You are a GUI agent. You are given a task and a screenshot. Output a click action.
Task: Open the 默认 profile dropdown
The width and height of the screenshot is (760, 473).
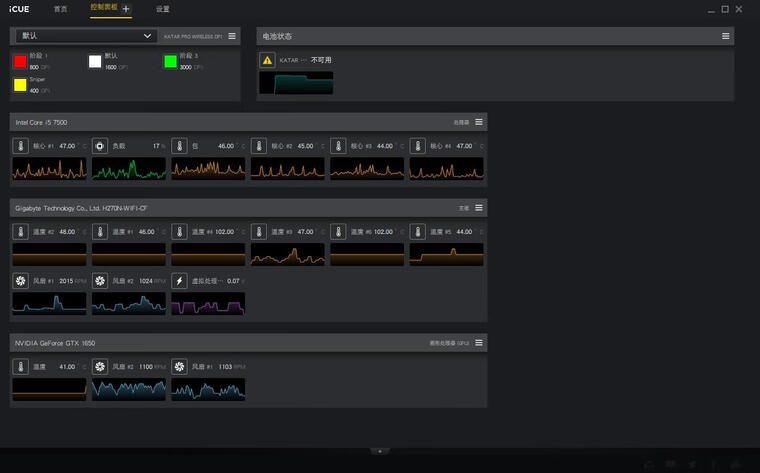(86, 36)
